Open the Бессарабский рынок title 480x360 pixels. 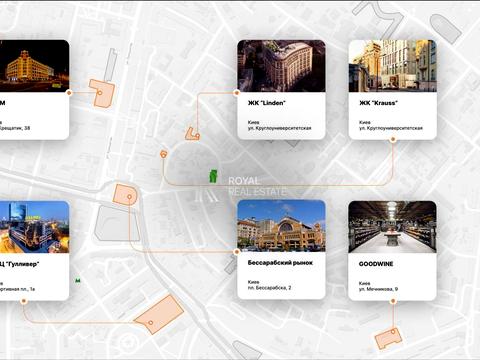click(280, 263)
